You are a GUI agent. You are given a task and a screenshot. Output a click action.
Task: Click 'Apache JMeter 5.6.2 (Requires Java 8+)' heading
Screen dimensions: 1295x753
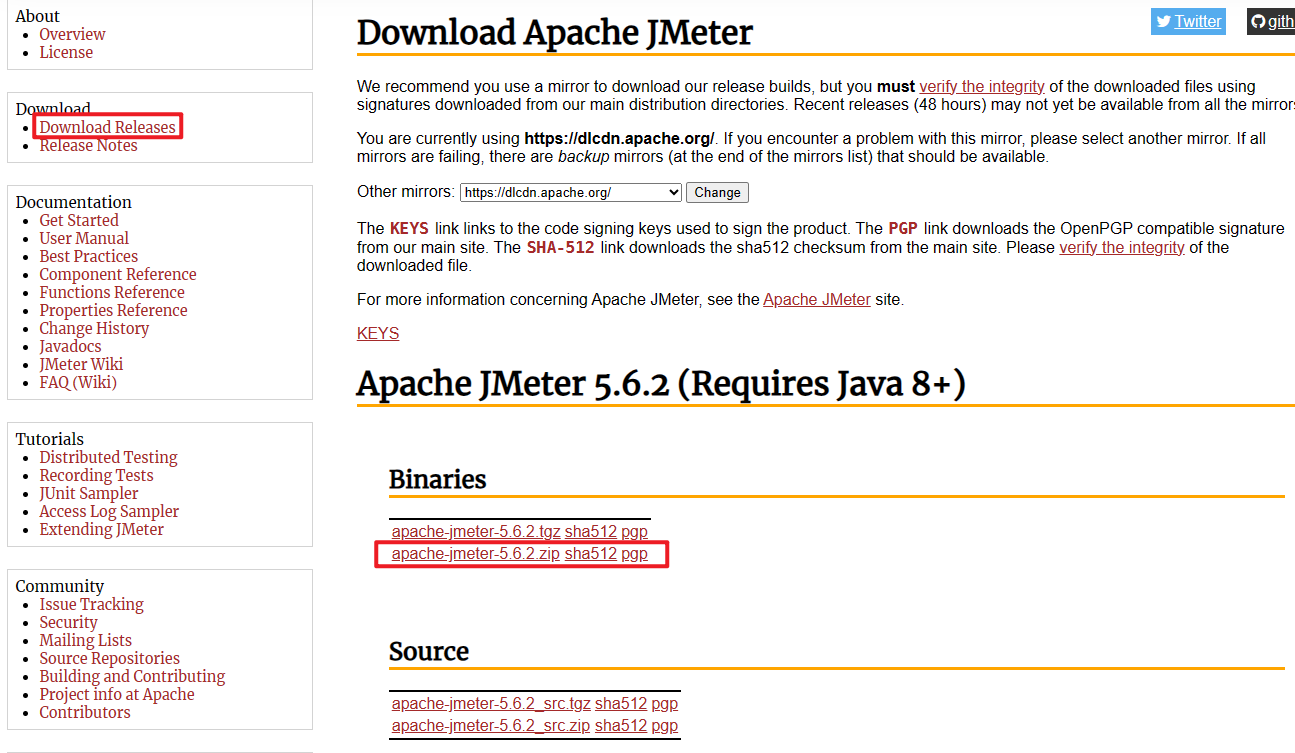click(661, 384)
